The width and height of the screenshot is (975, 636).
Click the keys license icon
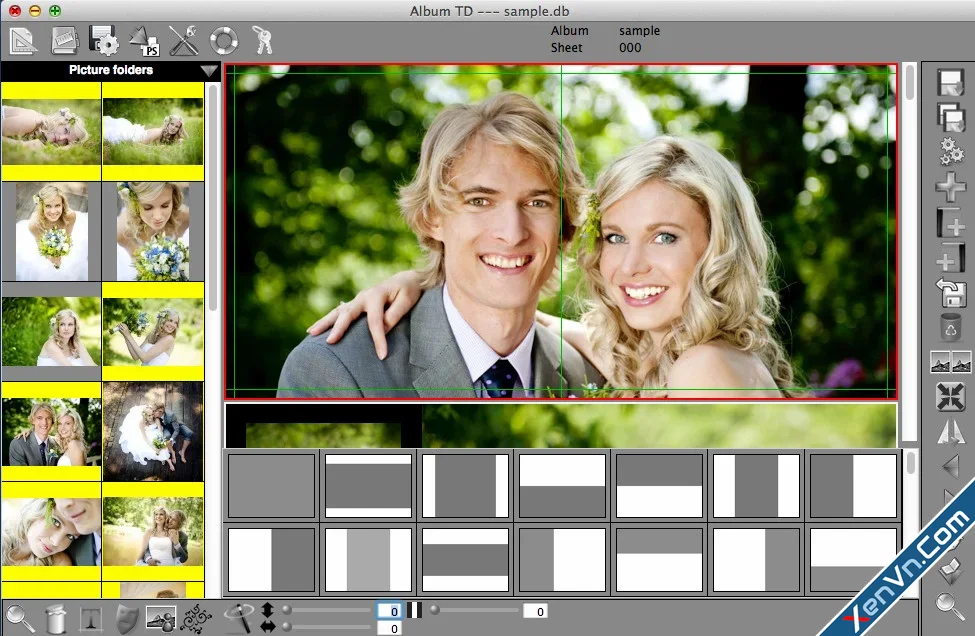click(262, 40)
